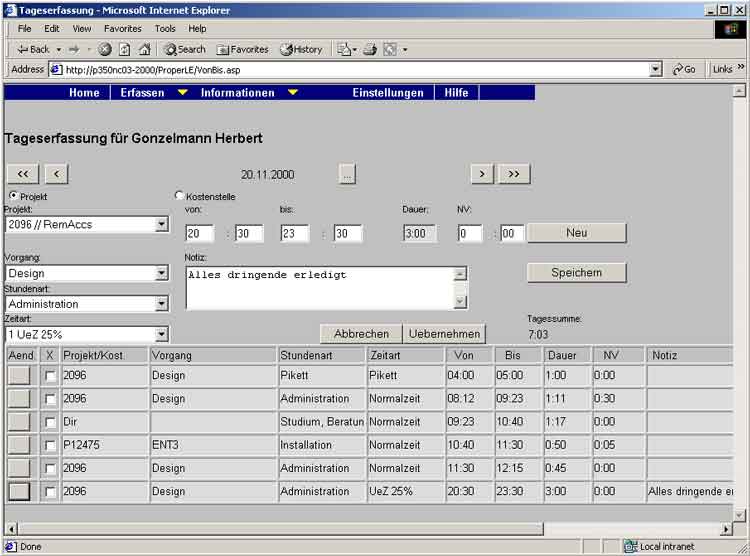This screenshot has width=750, height=556.
Task: Open the Search toolbar button
Action: pos(185,49)
